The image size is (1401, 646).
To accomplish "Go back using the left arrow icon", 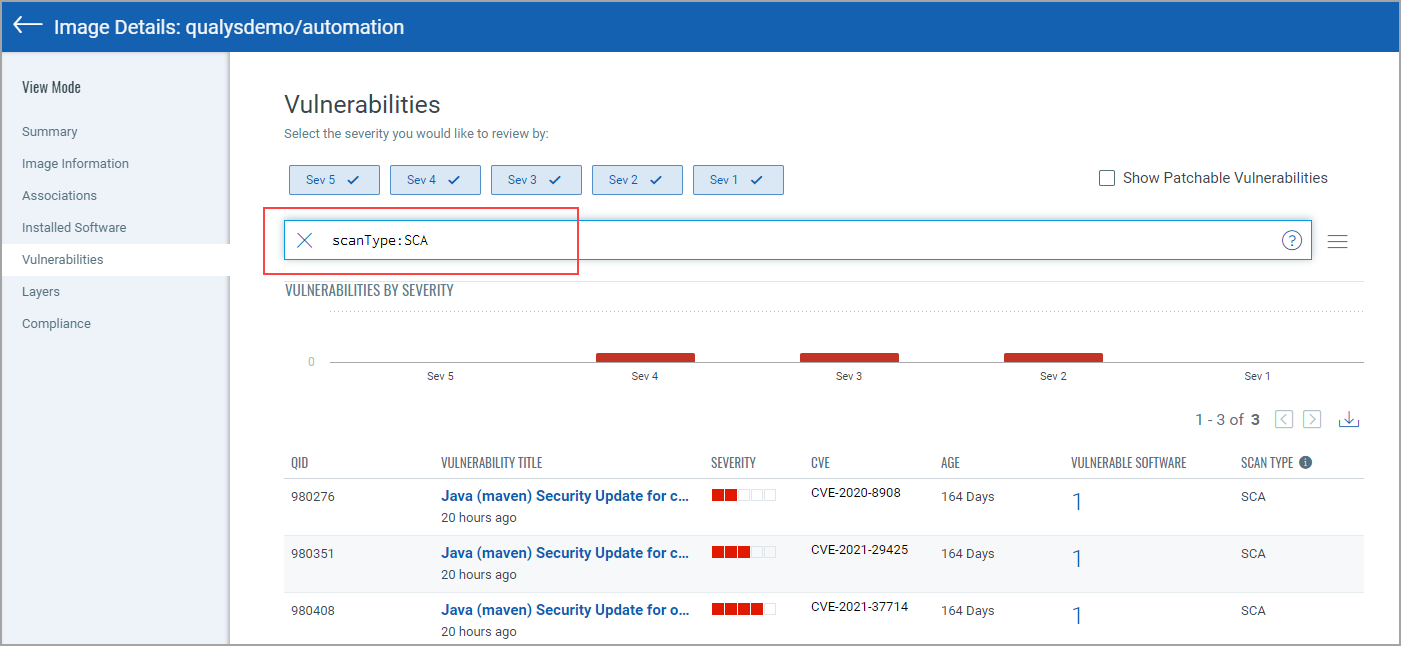I will pyautogui.click(x=28, y=26).
